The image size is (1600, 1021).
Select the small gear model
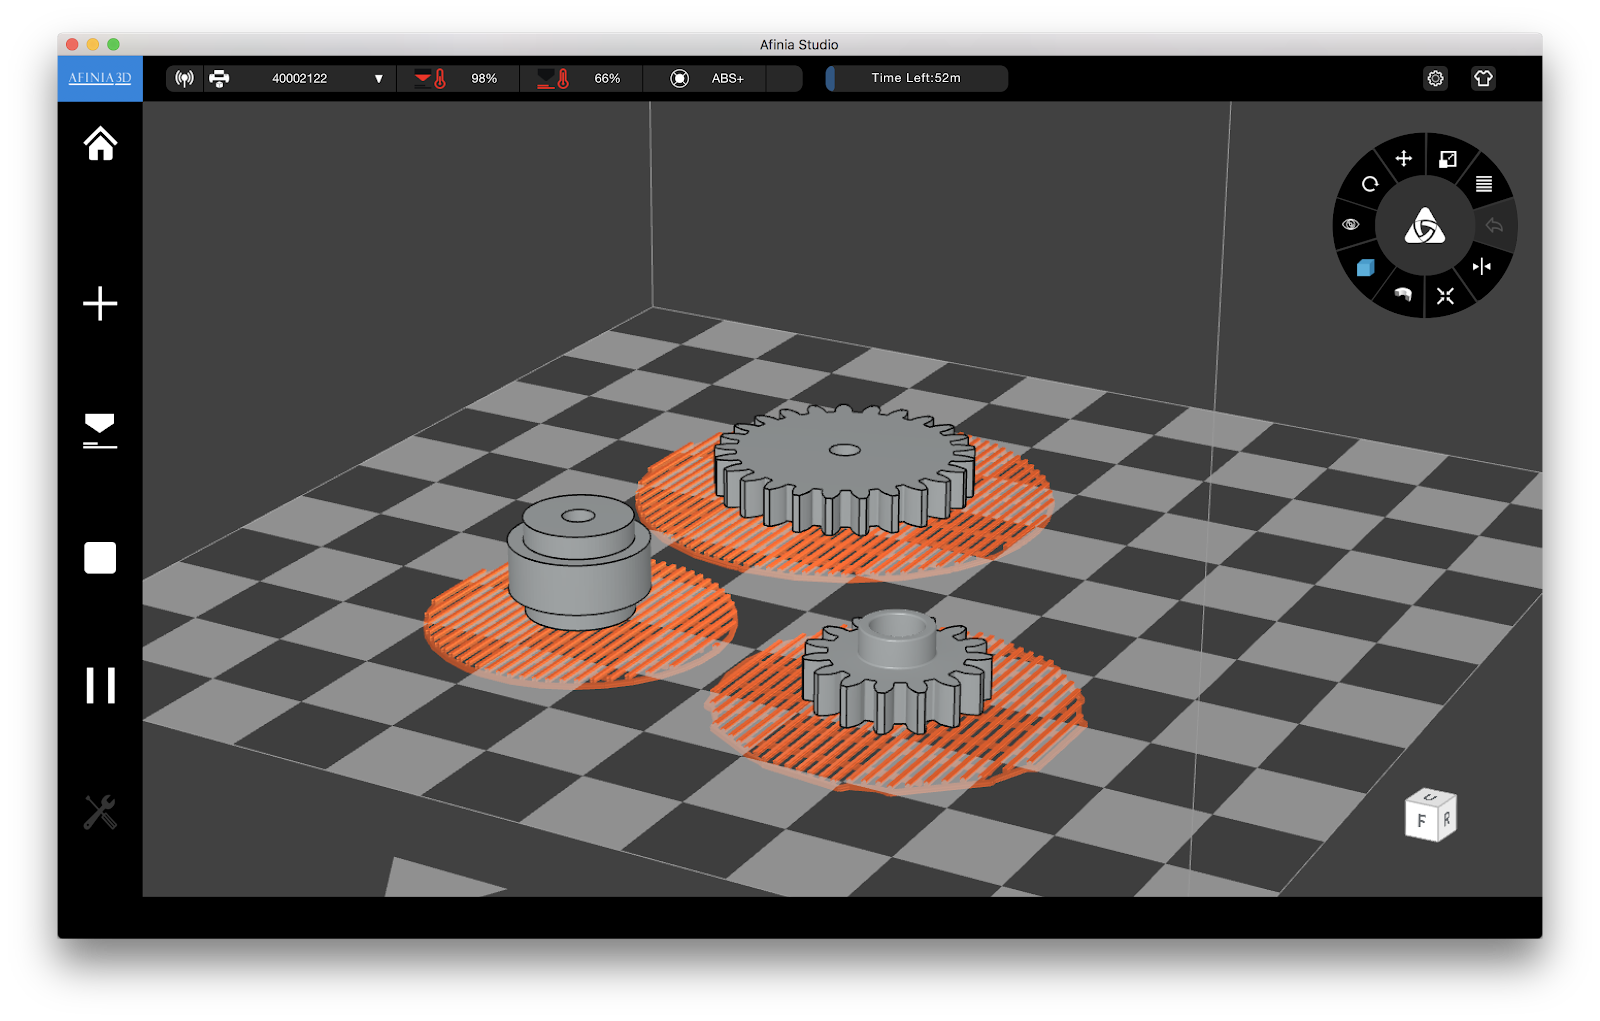[897, 670]
